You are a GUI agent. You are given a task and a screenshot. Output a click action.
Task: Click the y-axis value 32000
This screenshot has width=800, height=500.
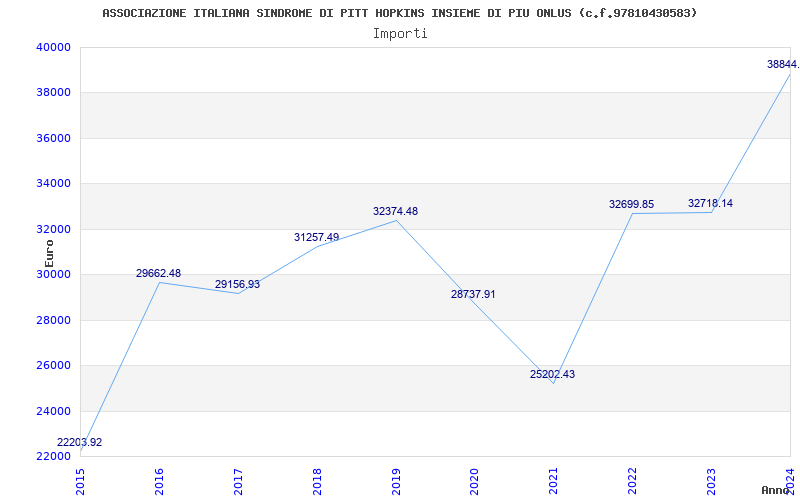53,230
